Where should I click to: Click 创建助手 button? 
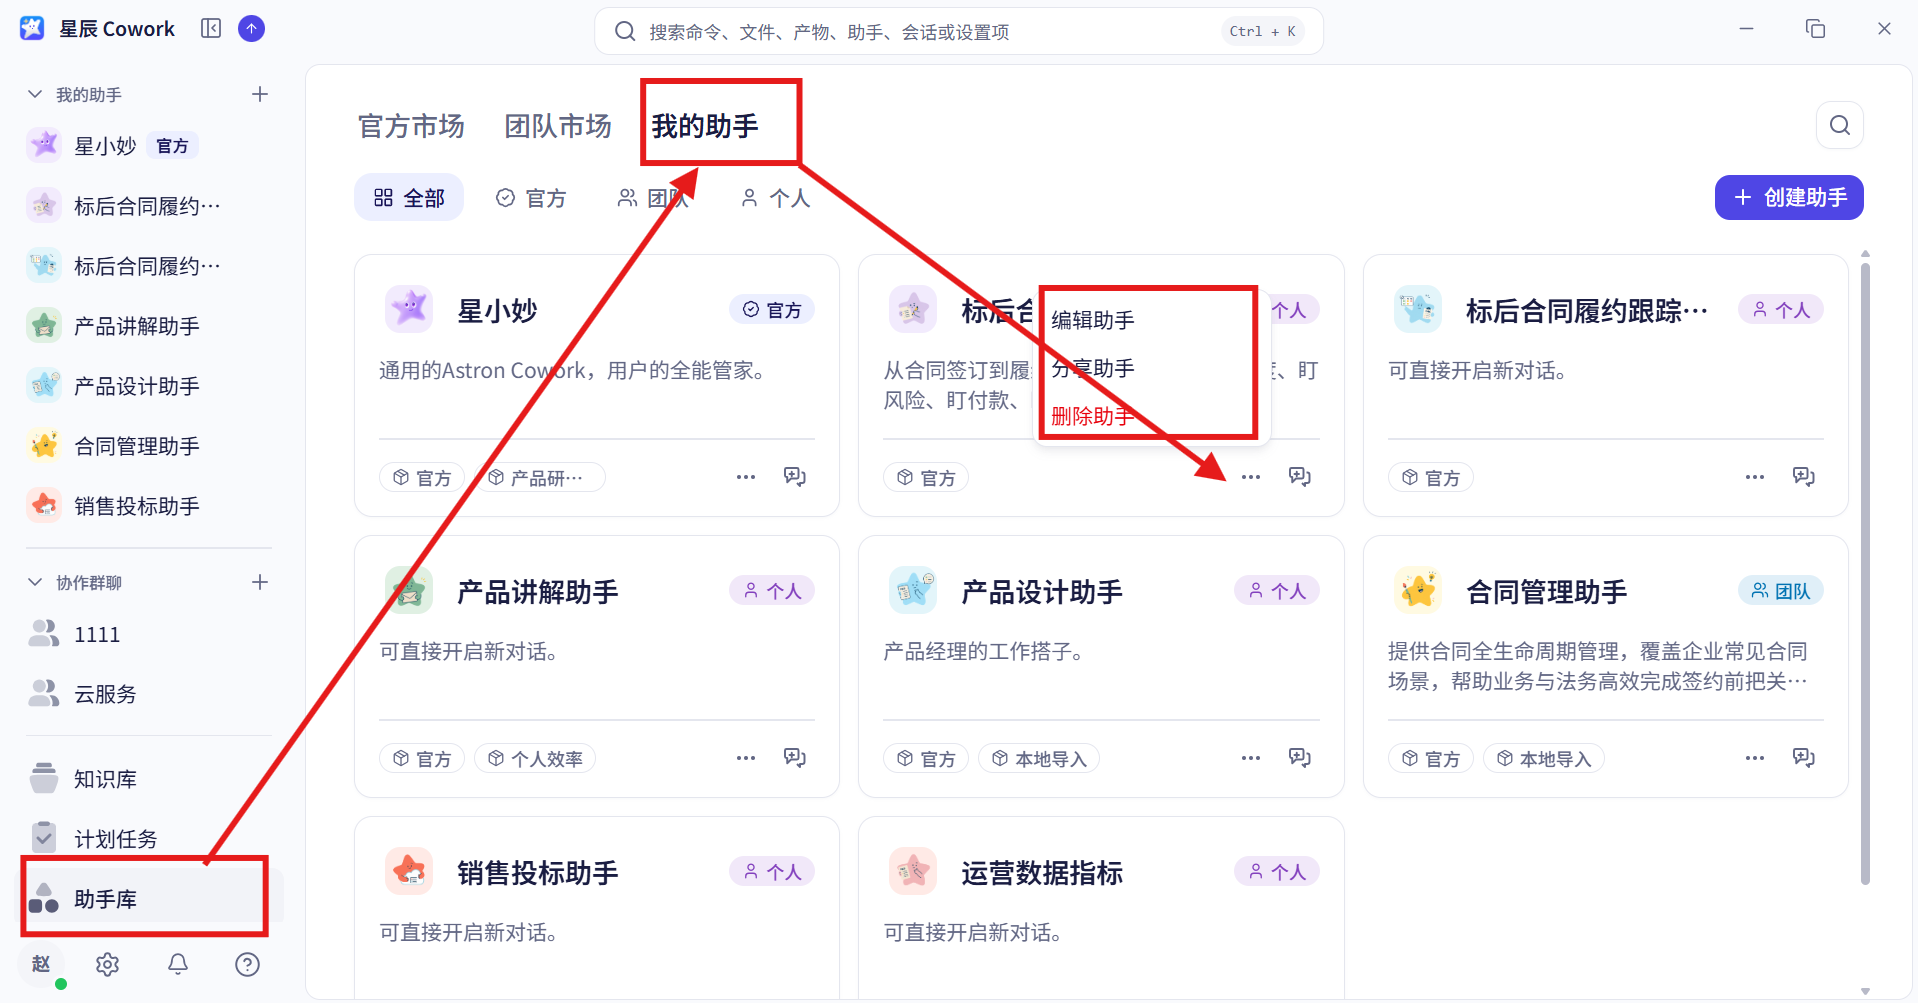click(x=1789, y=198)
